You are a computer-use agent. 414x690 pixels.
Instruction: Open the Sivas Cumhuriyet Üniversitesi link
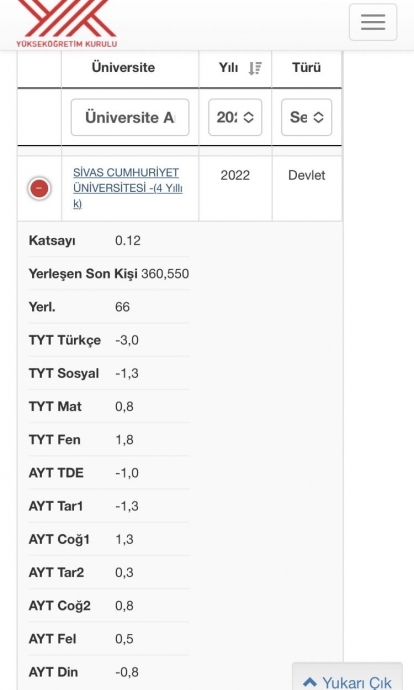click(128, 188)
